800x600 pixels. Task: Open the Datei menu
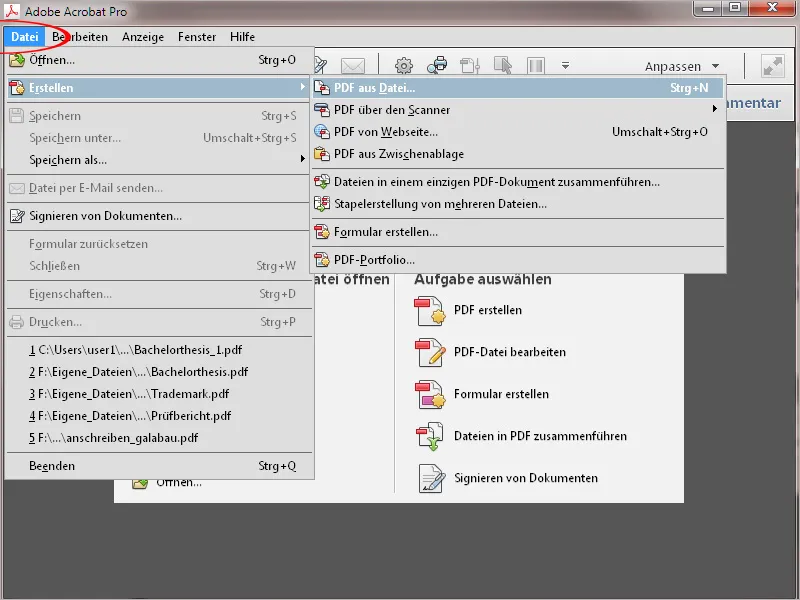24,37
